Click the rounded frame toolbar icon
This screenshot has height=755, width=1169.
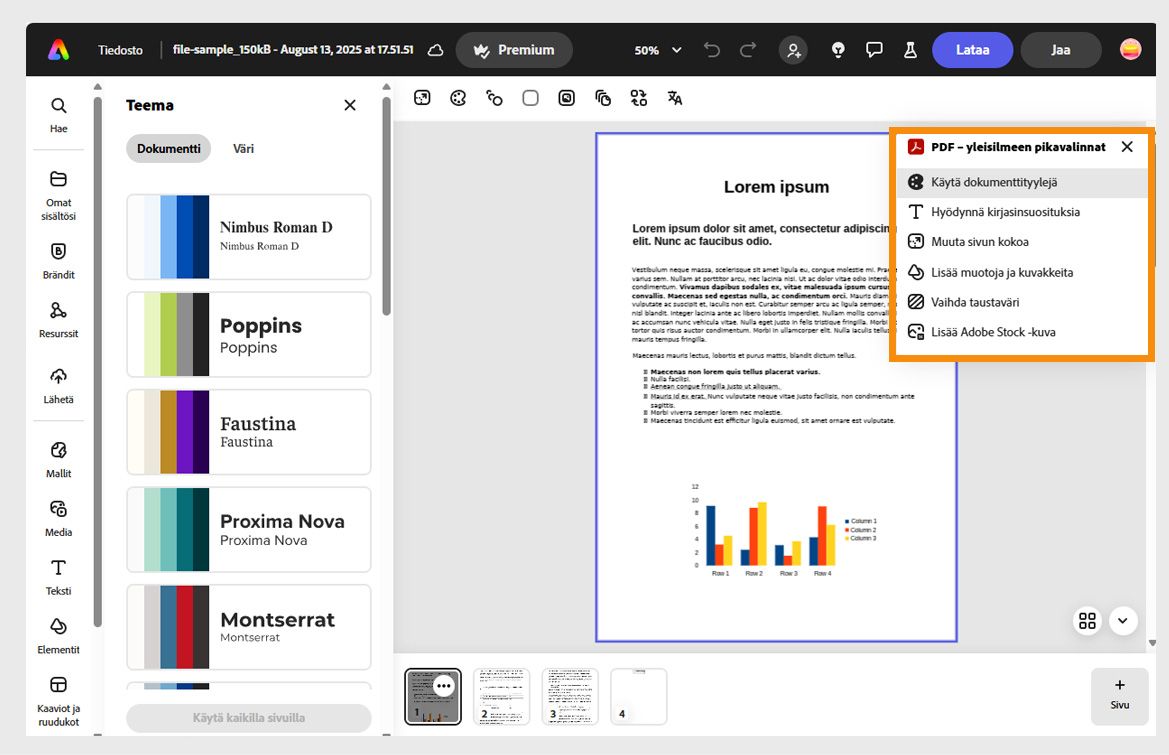click(x=567, y=98)
